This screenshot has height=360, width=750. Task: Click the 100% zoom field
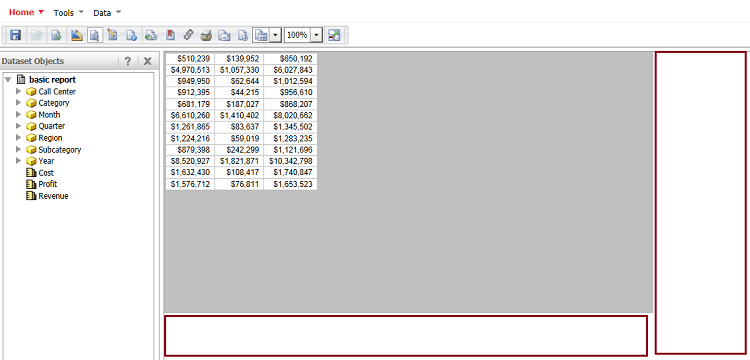[298, 35]
